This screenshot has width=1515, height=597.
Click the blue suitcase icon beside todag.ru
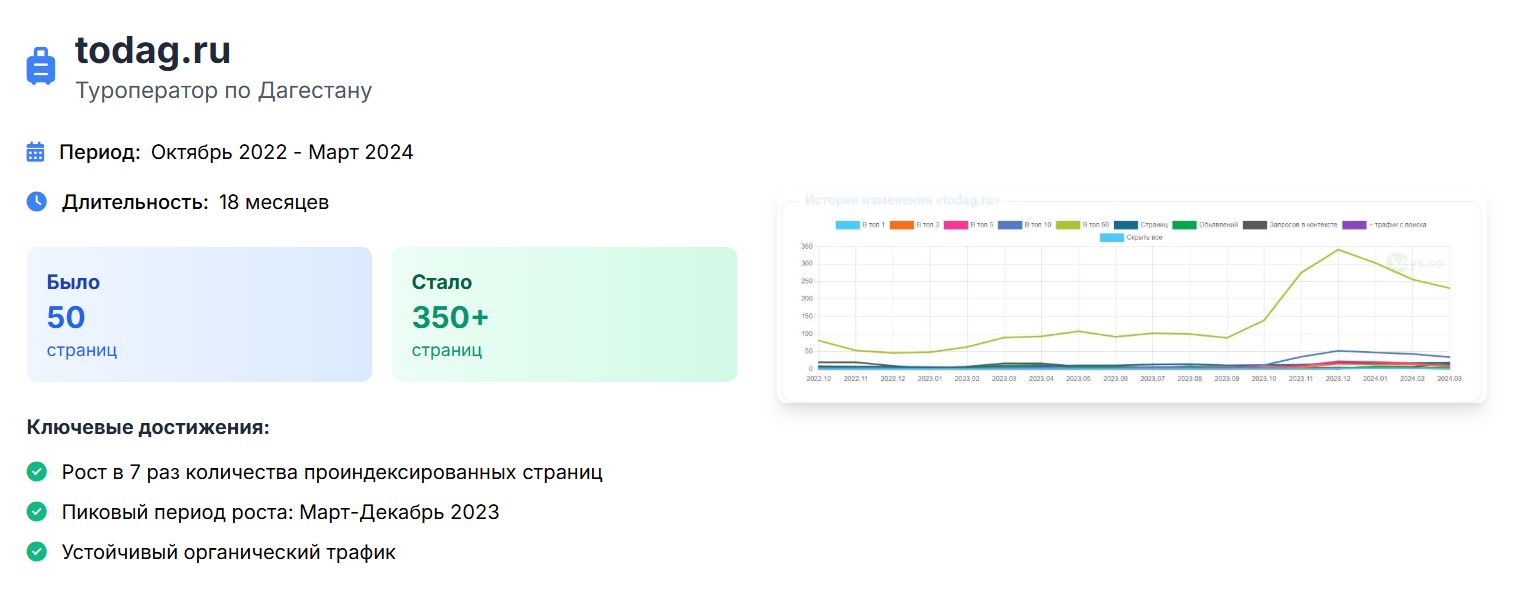[40, 66]
